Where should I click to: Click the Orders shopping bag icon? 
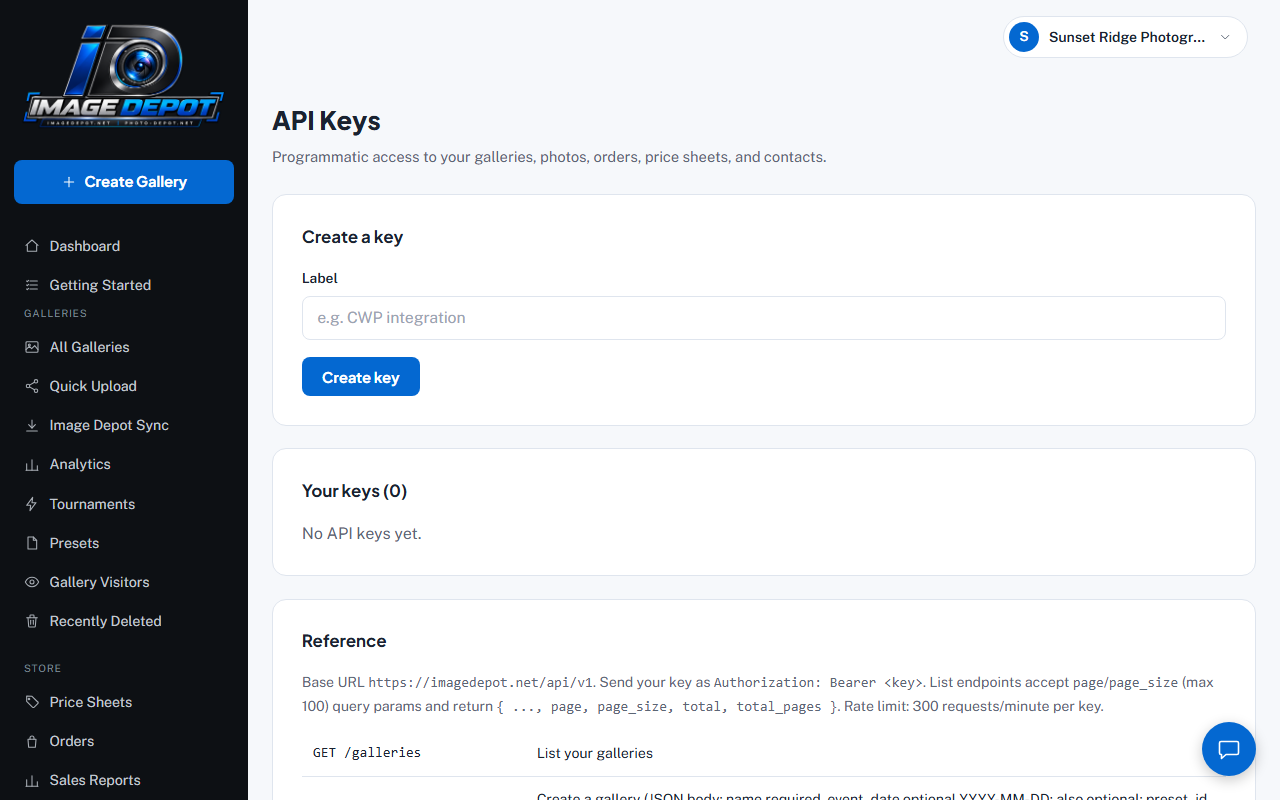tap(32, 741)
